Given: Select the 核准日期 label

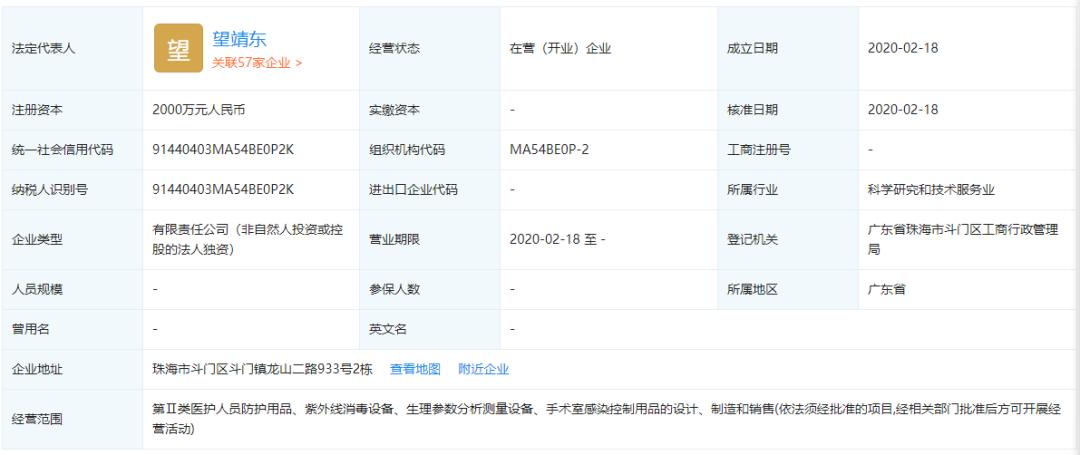Looking at the screenshot, I should click(752, 109).
